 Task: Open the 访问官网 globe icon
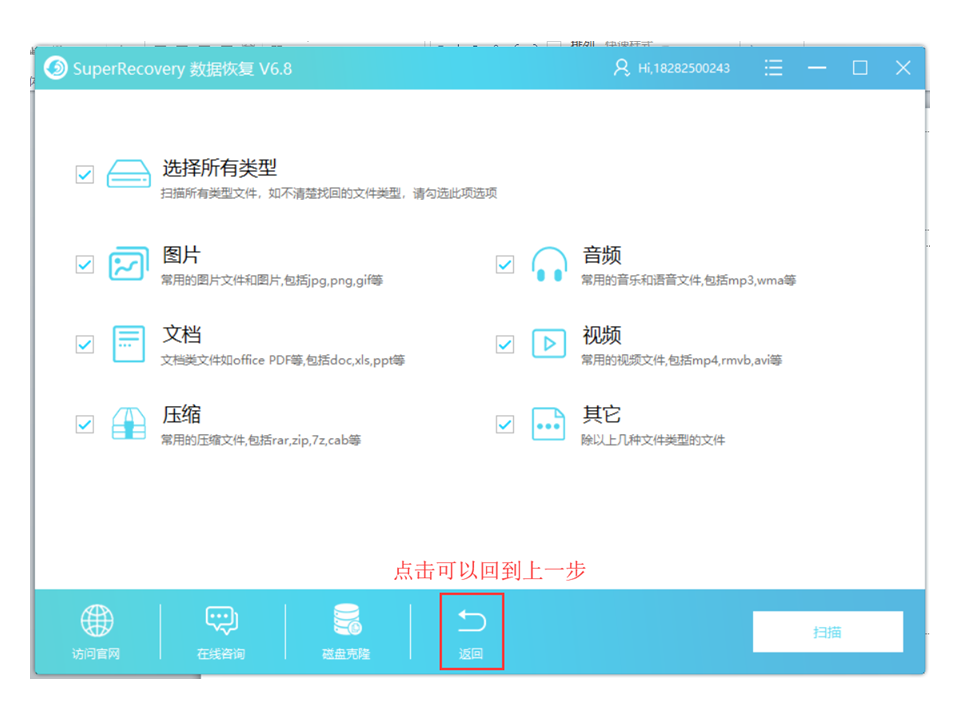tap(96, 620)
